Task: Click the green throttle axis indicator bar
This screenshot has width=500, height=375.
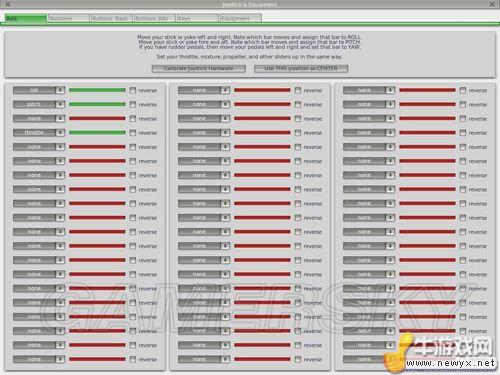Action: [97, 133]
